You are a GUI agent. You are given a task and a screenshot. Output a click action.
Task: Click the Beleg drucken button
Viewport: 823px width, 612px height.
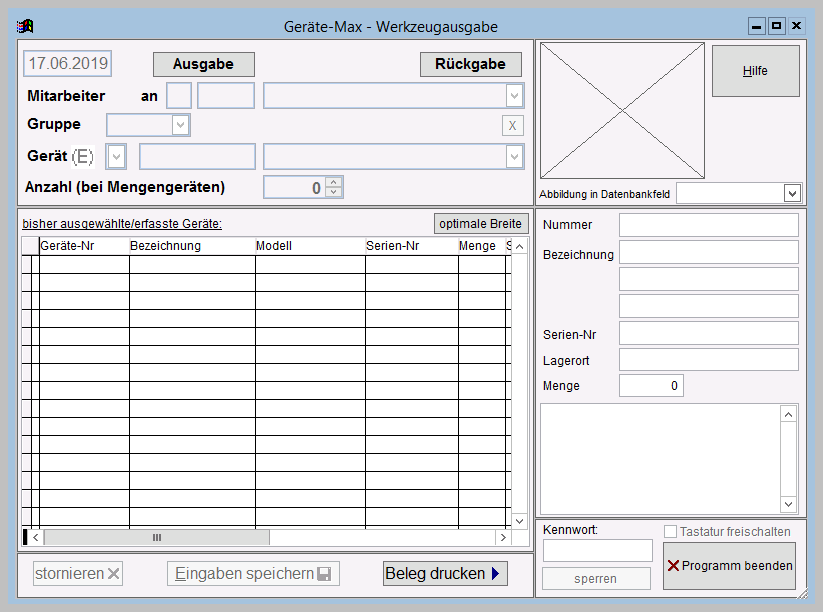tap(445, 573)
